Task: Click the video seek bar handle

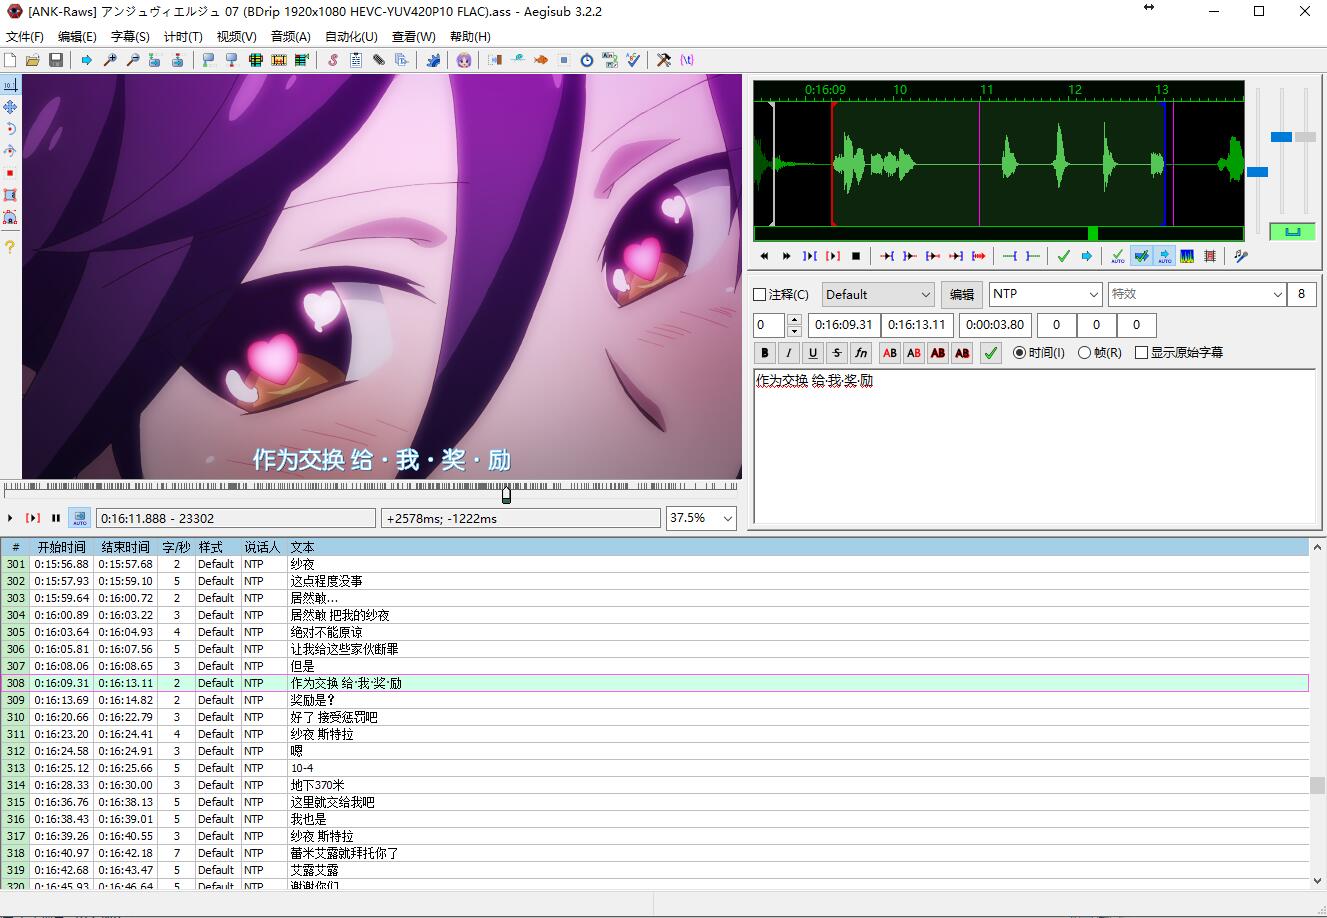Action: [506, 494]
